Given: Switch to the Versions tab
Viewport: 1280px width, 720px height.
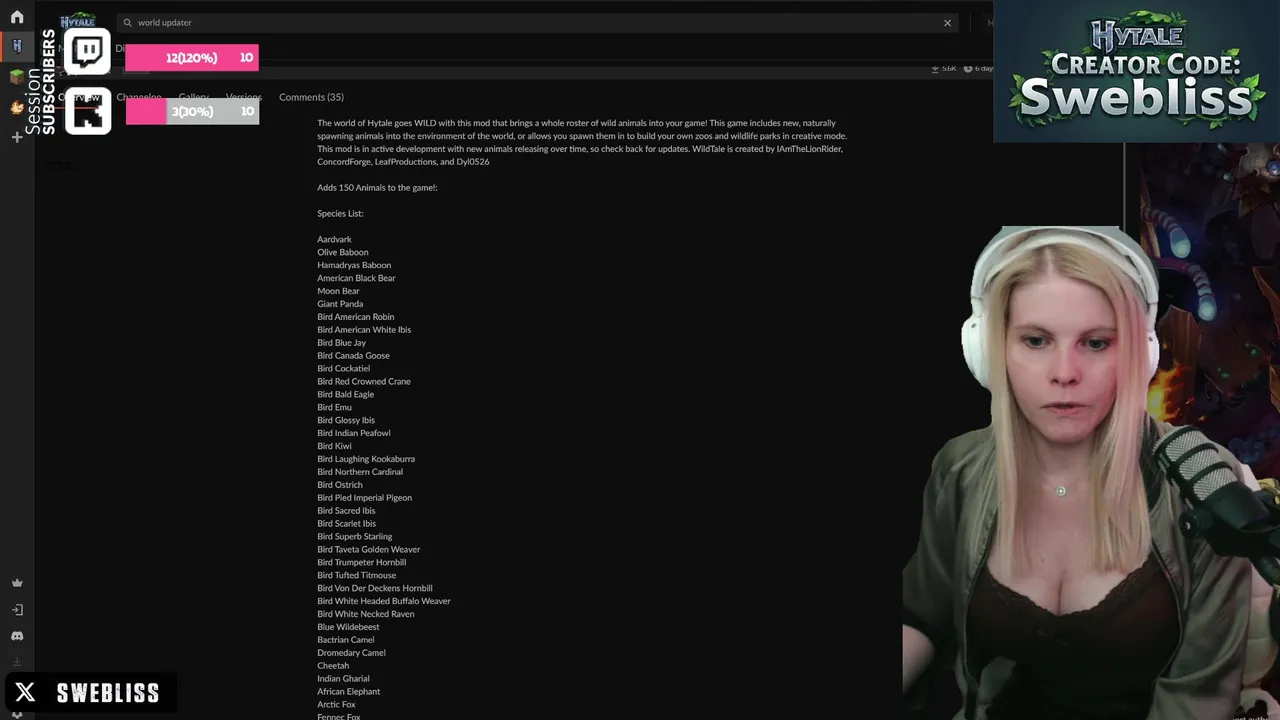Looking at the screenshot, I should coord(244,97).
